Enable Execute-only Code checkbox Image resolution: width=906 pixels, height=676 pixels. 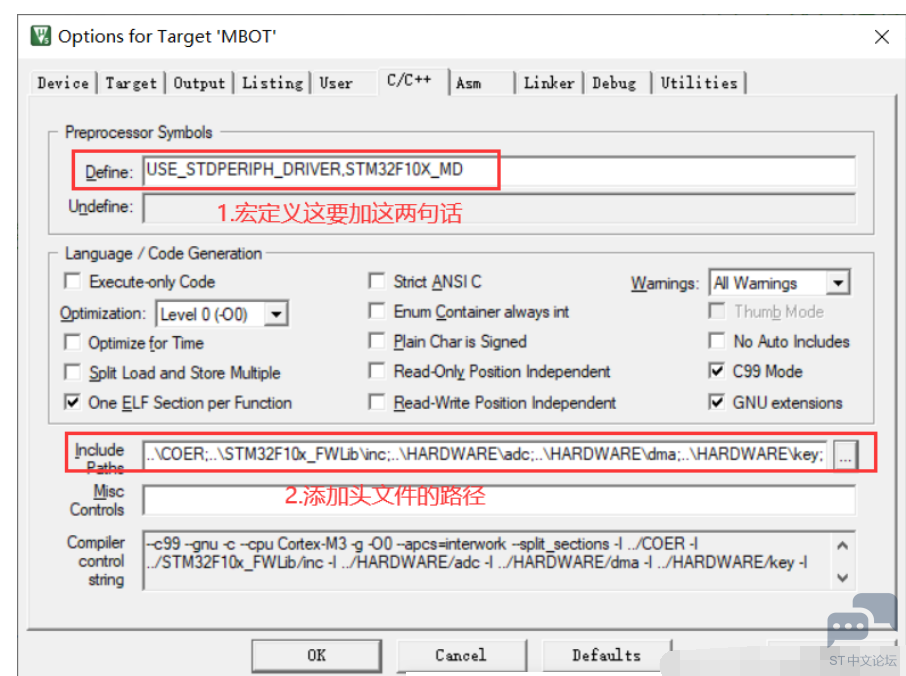73,281
